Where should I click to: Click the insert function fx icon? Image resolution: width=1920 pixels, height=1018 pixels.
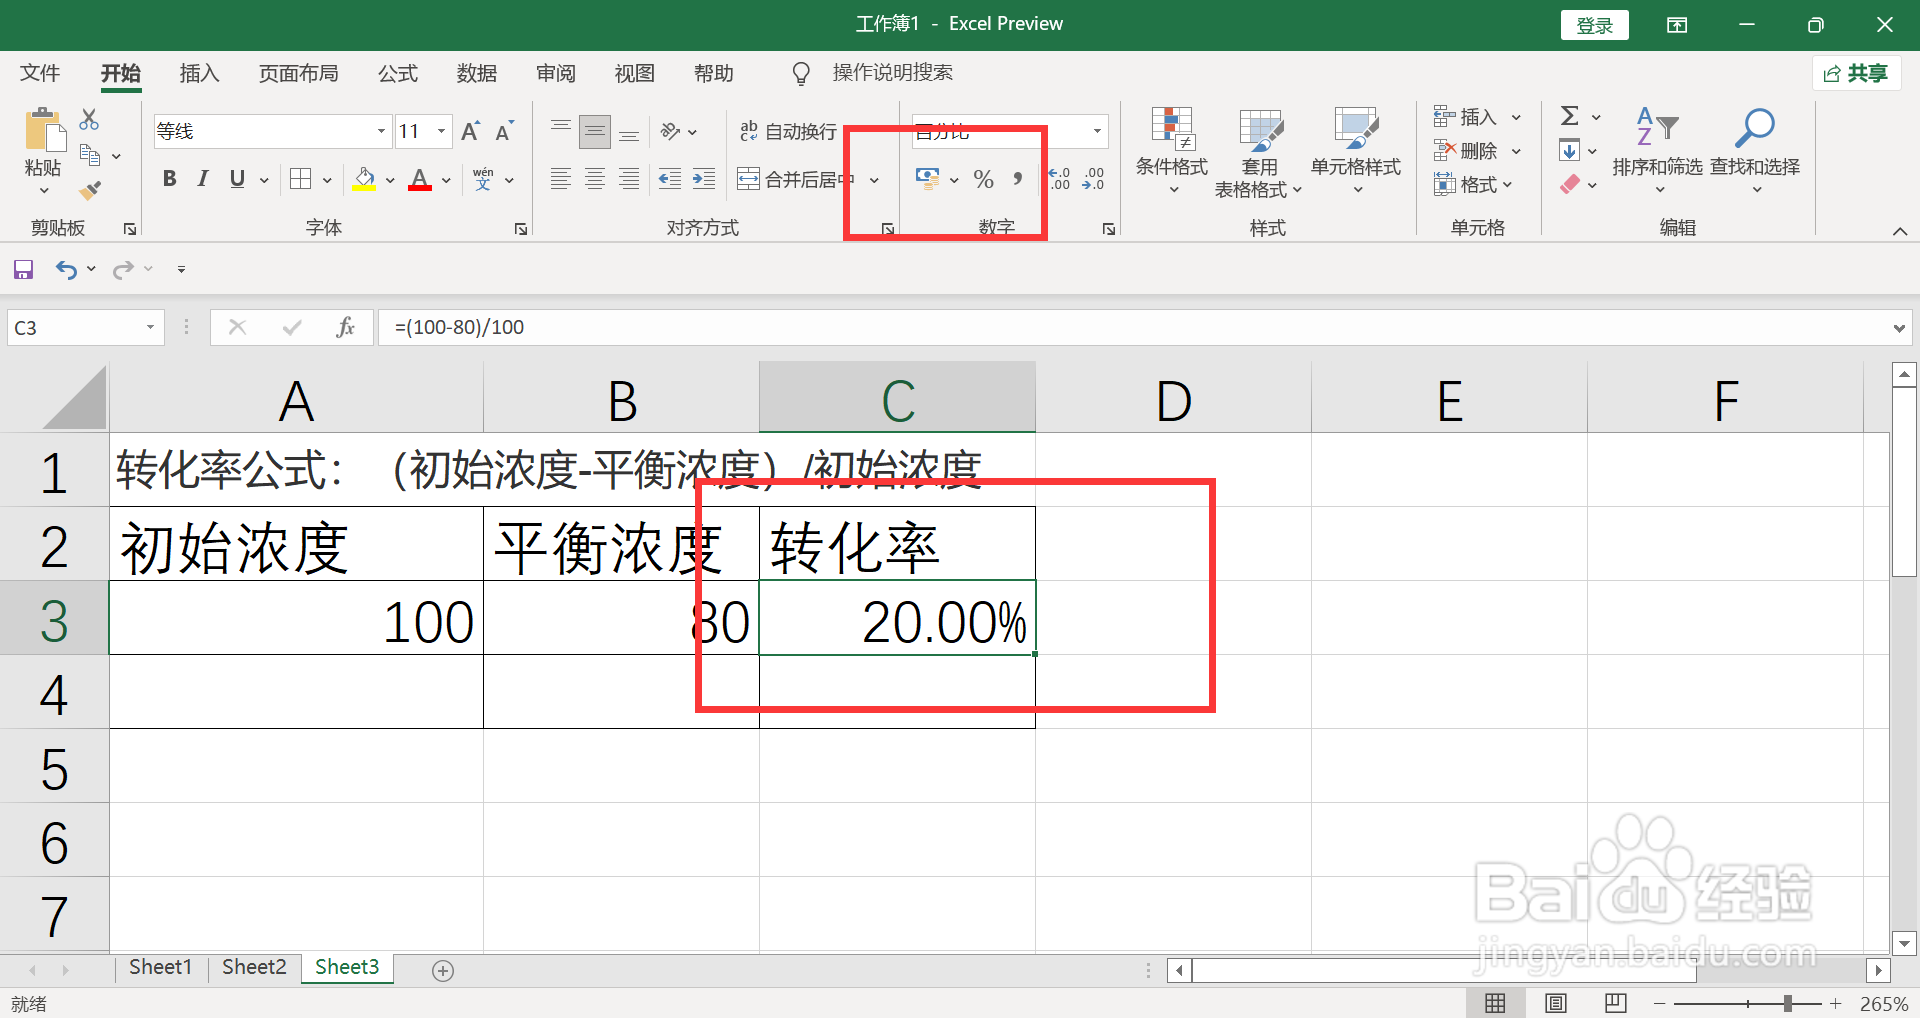coord(345,327)
